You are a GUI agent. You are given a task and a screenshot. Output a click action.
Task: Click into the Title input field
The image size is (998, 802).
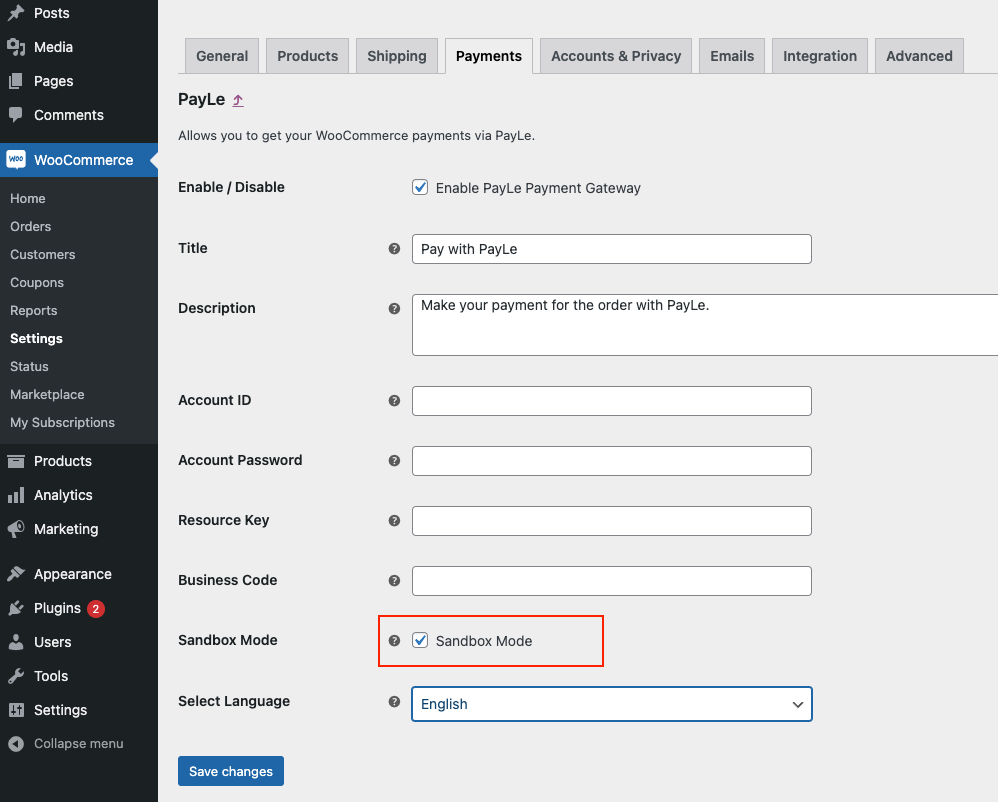(612, 249)
